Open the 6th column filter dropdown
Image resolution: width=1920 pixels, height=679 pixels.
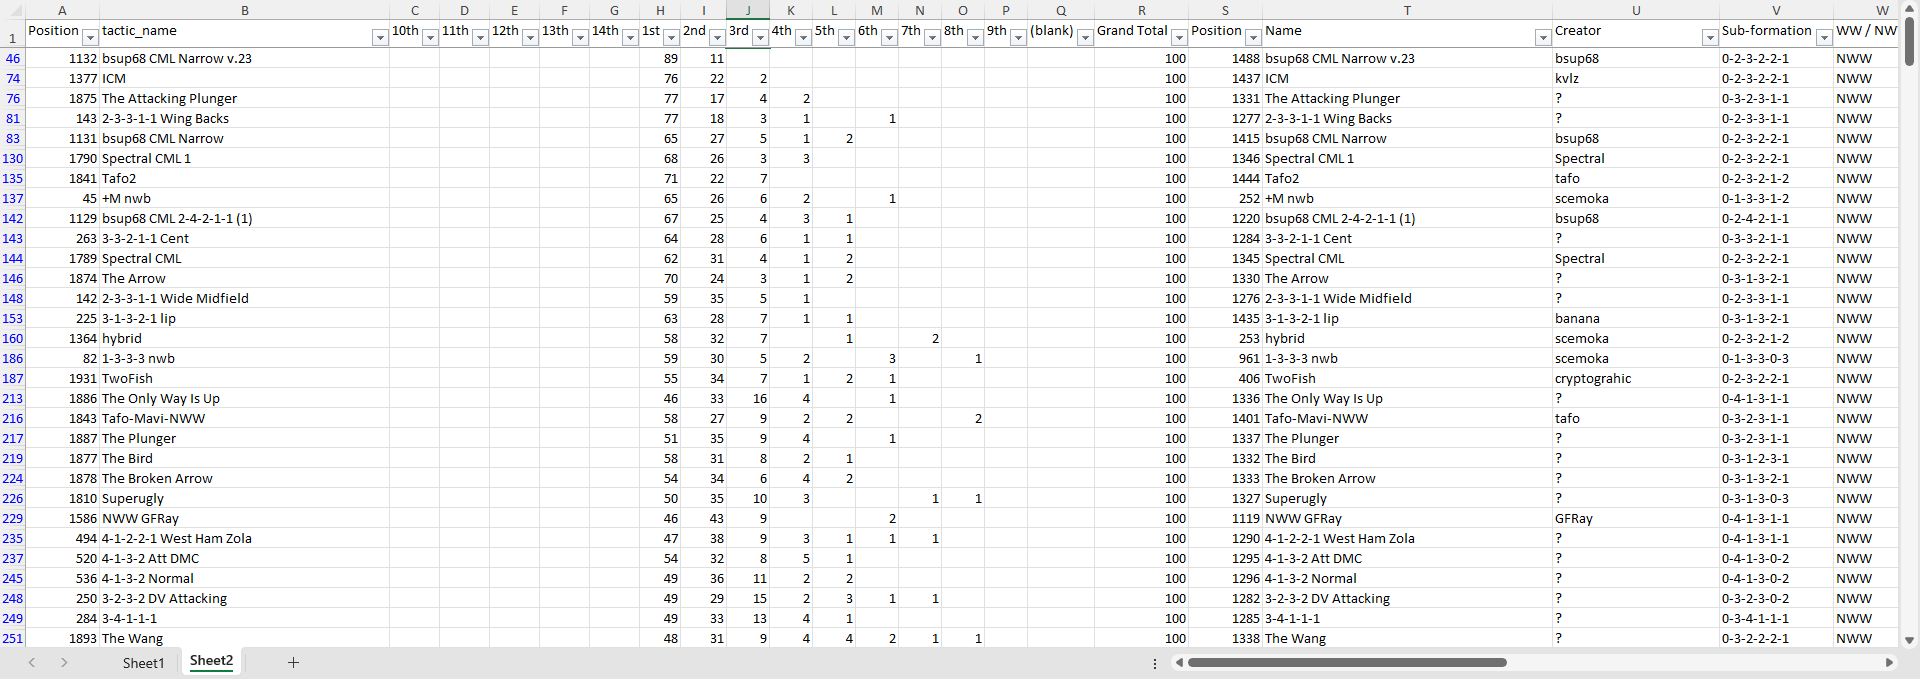click(x=889, y=37)
